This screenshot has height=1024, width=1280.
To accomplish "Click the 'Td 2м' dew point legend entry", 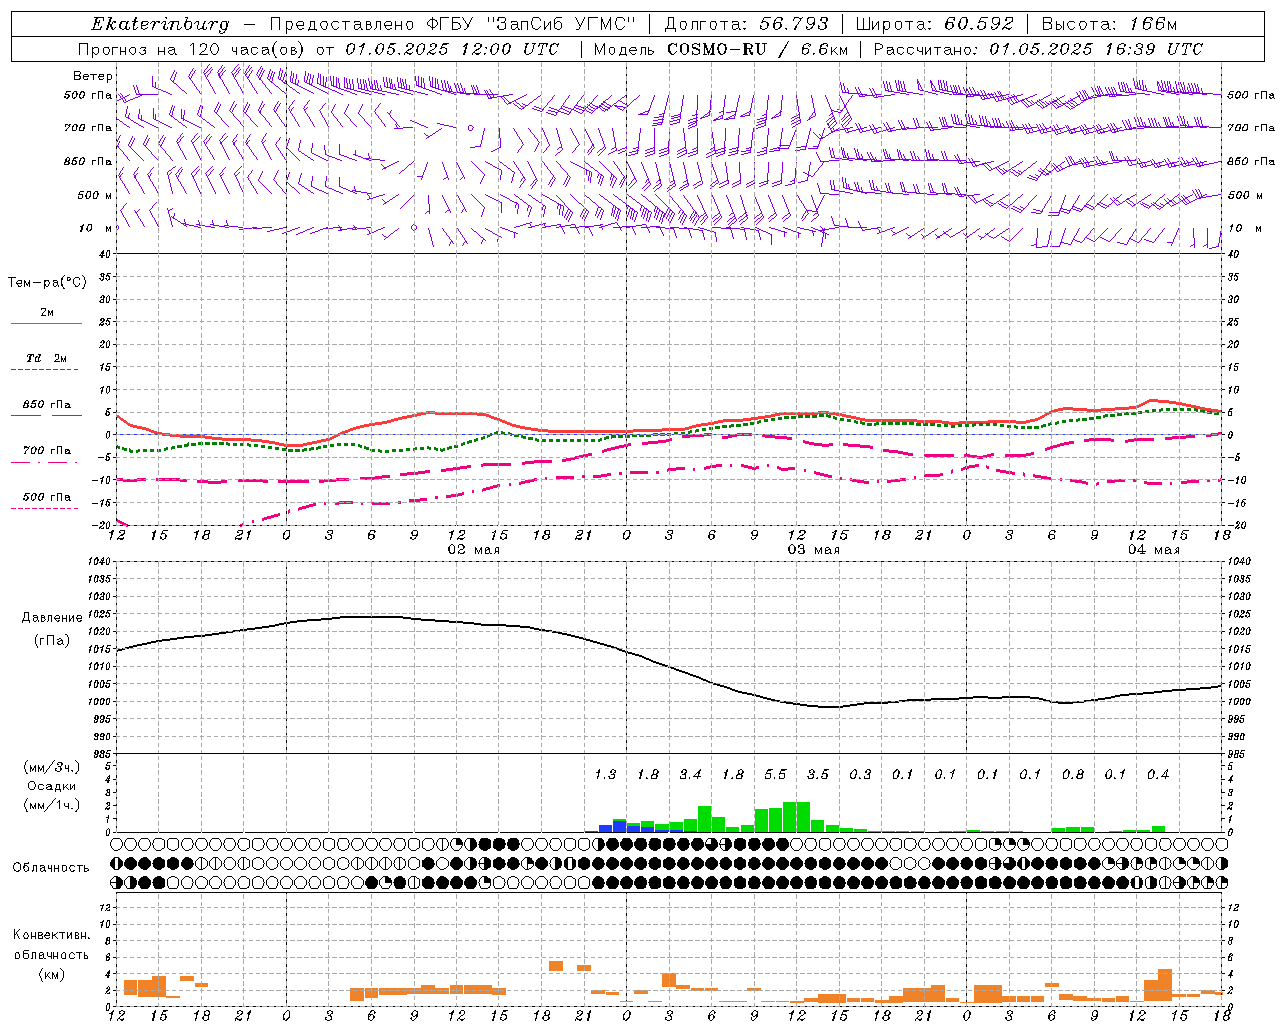I will [47, 358].
